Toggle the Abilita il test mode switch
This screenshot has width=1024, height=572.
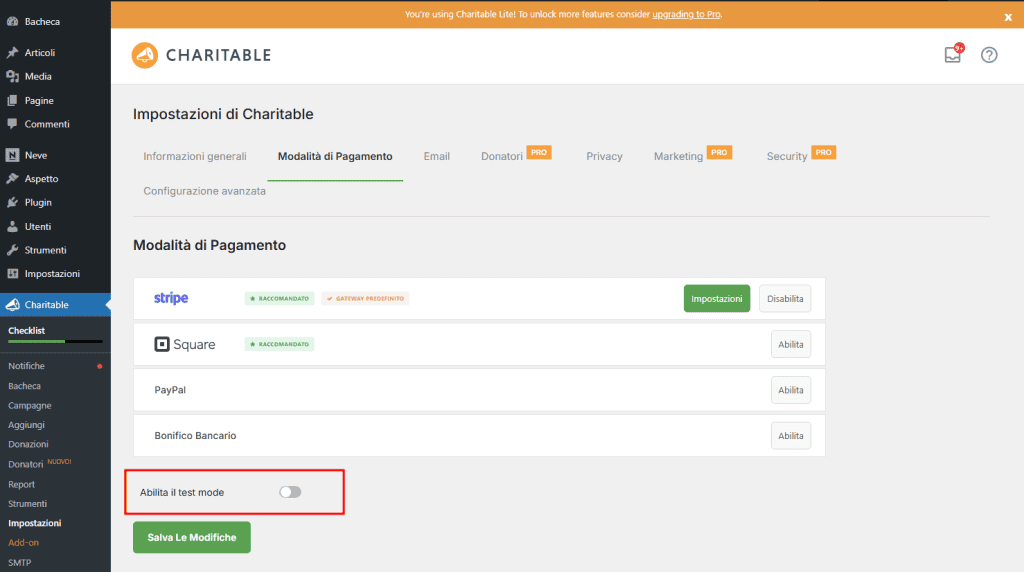click(290, 492)
